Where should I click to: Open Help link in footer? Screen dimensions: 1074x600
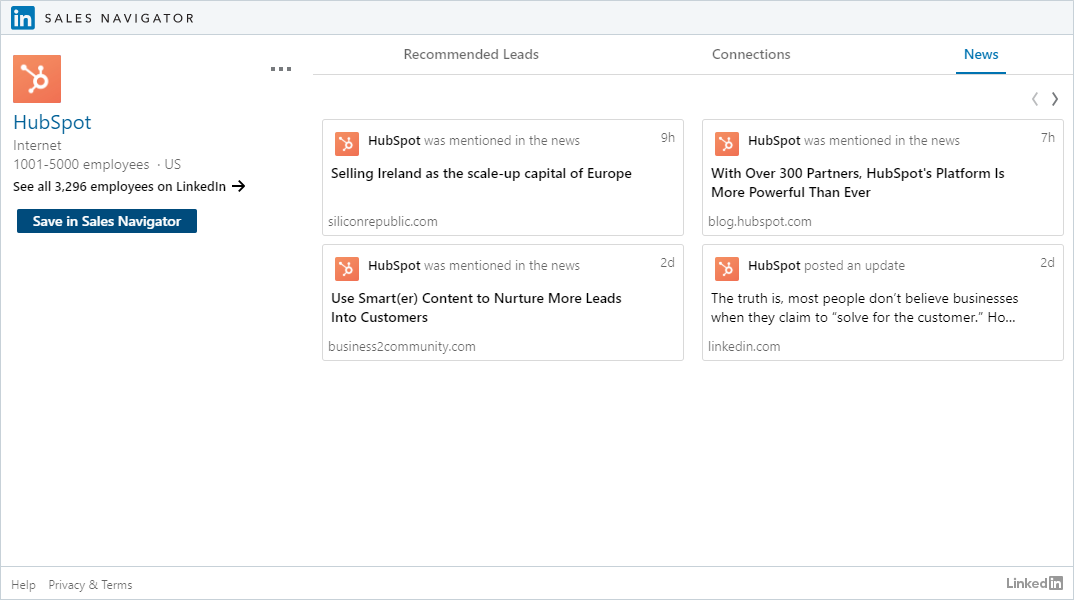(23, 585)
